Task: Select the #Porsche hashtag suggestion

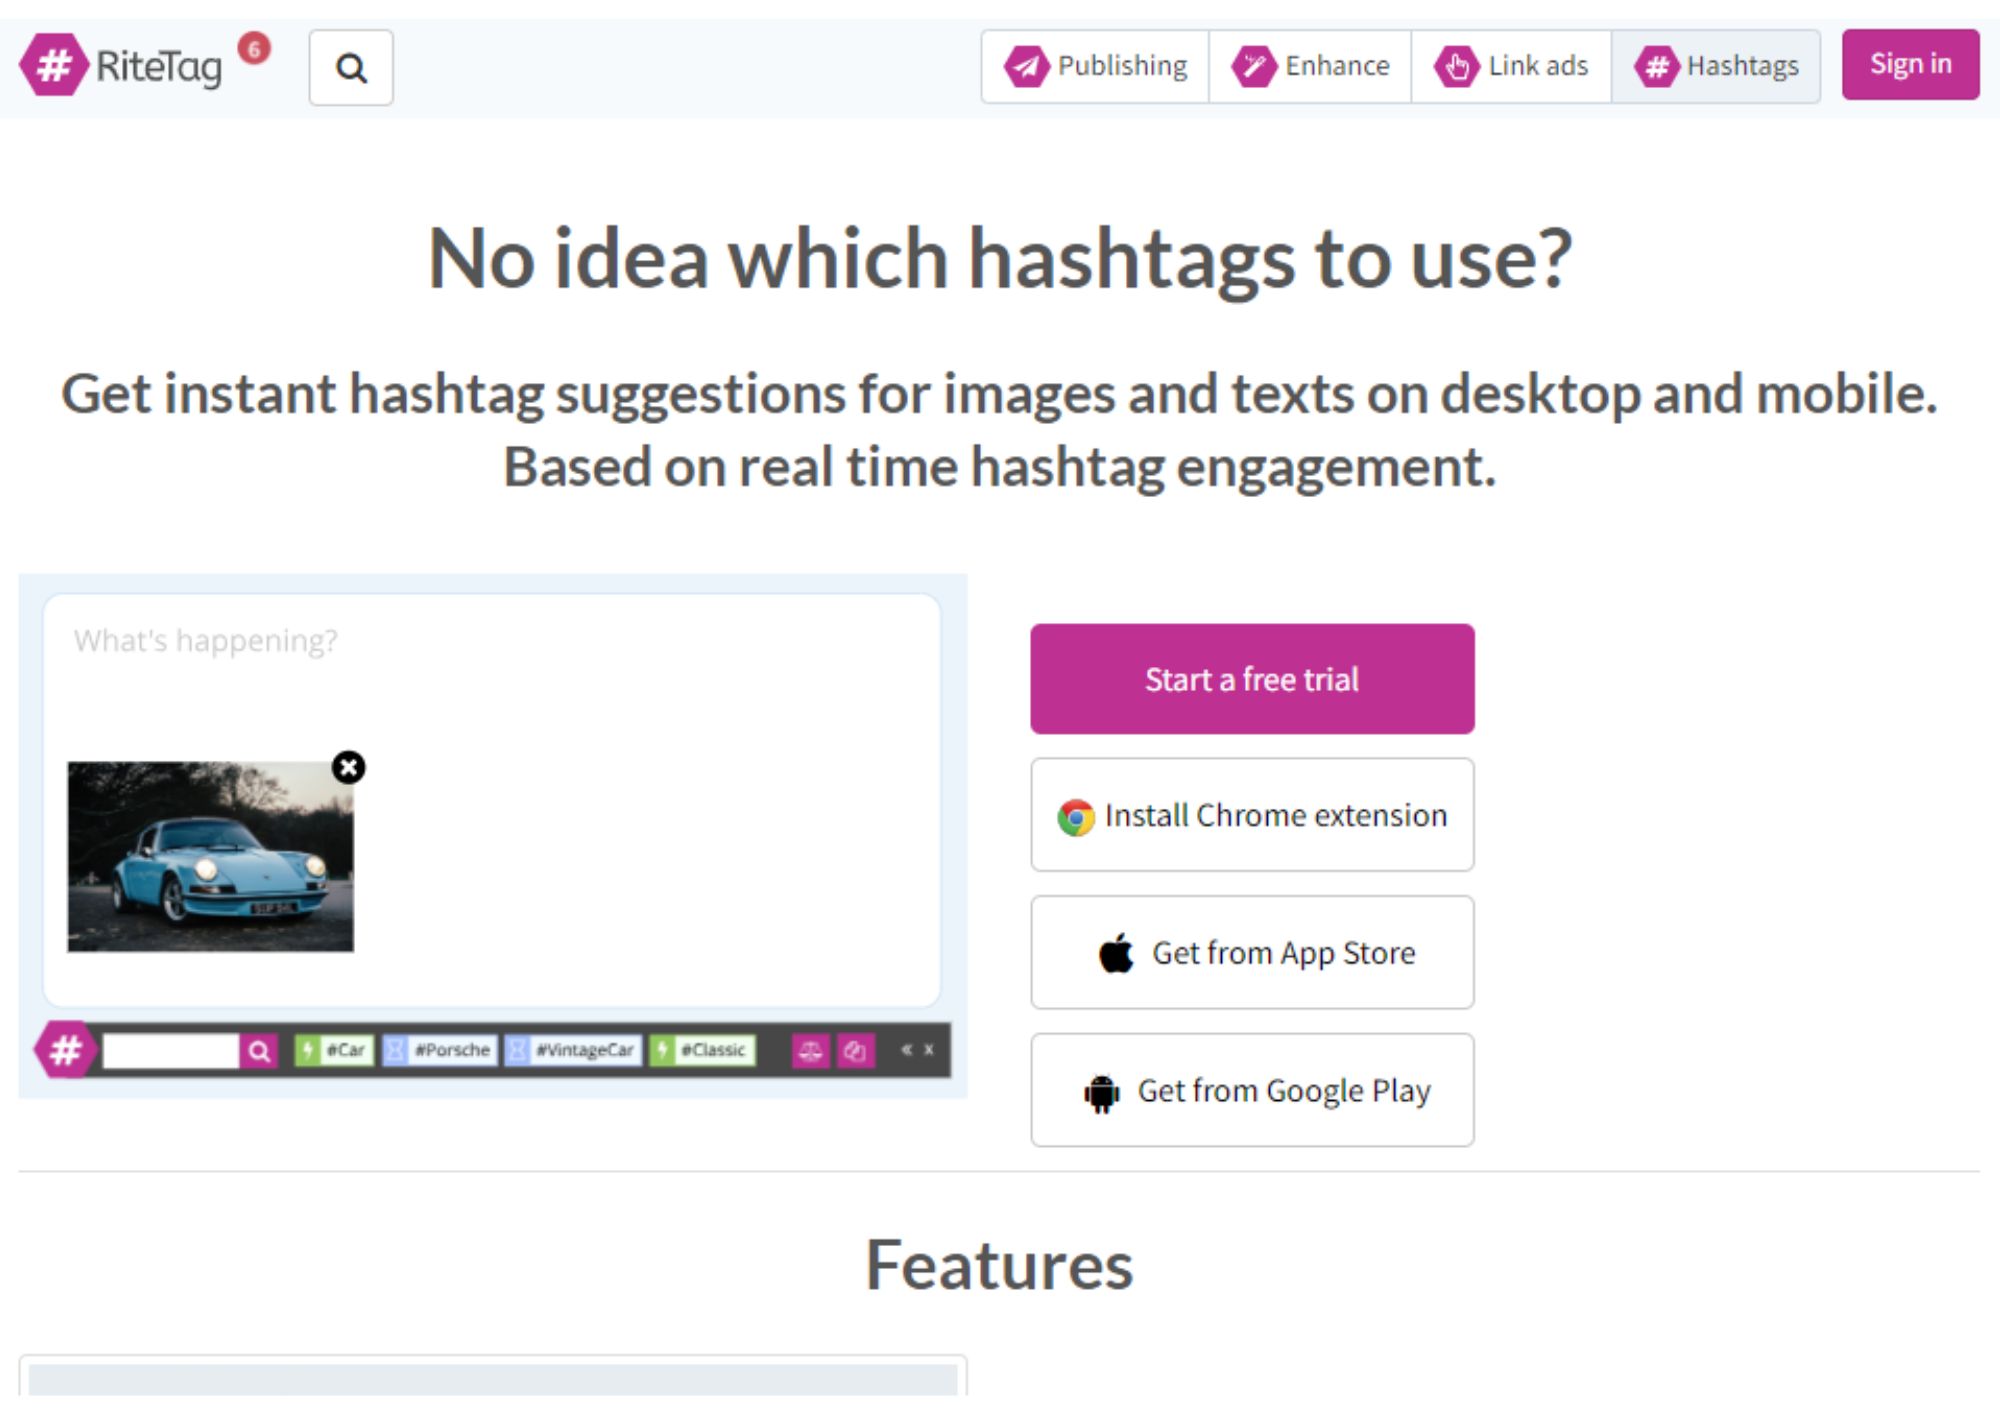Action: [440, 1050]
